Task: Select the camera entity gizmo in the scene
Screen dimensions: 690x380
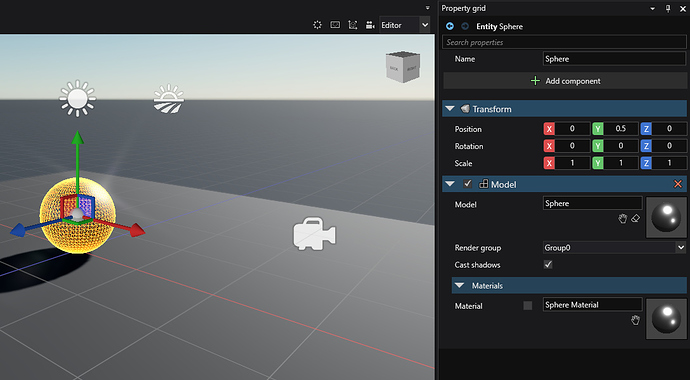Action: [x=314, y=234]
